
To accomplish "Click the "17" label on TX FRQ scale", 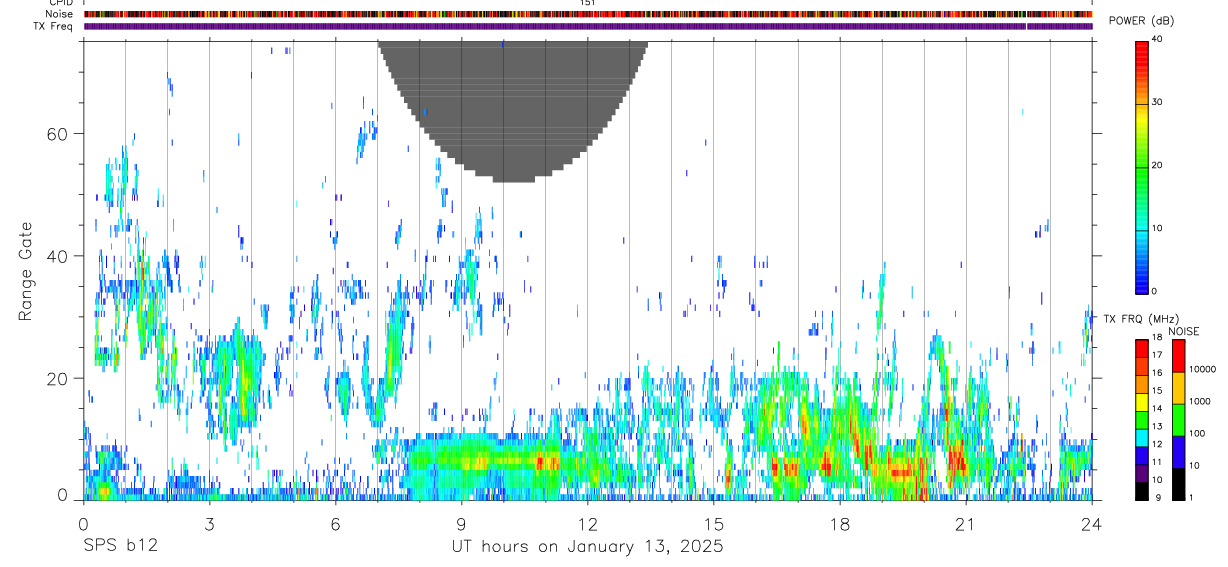I will 1158,355.
